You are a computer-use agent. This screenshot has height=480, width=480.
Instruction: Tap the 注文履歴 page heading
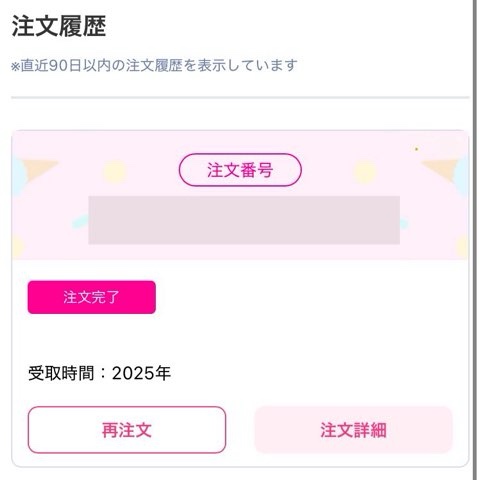(59, 26)
